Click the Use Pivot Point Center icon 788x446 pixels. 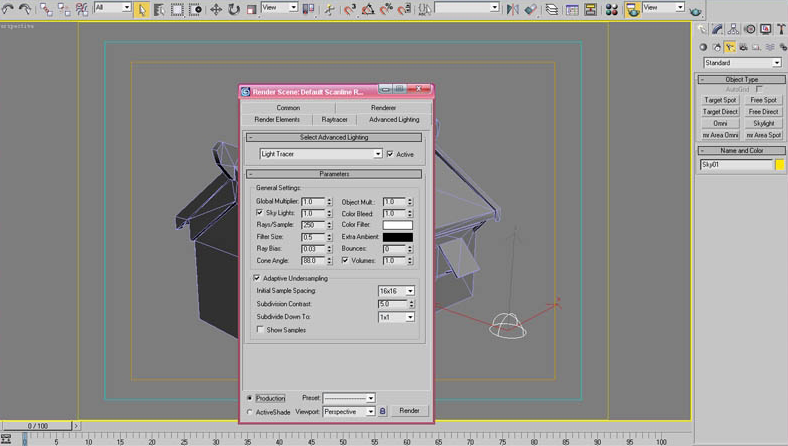[x=309, y=9]
